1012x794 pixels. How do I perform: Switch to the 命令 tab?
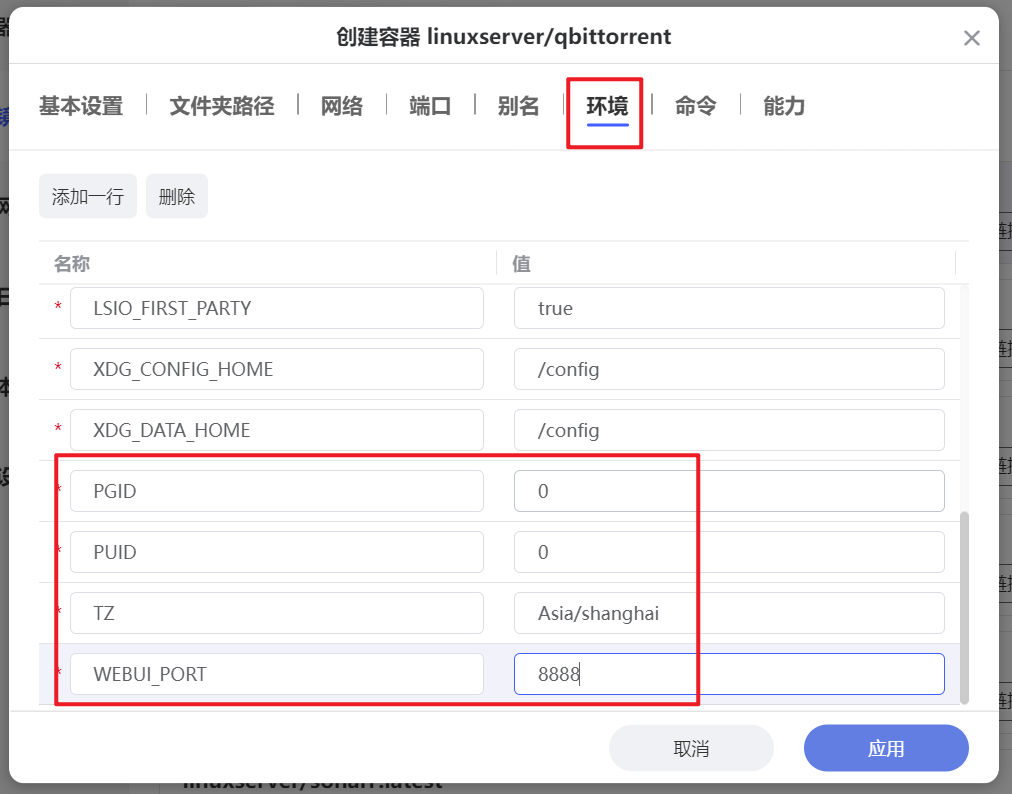(696, 106)
